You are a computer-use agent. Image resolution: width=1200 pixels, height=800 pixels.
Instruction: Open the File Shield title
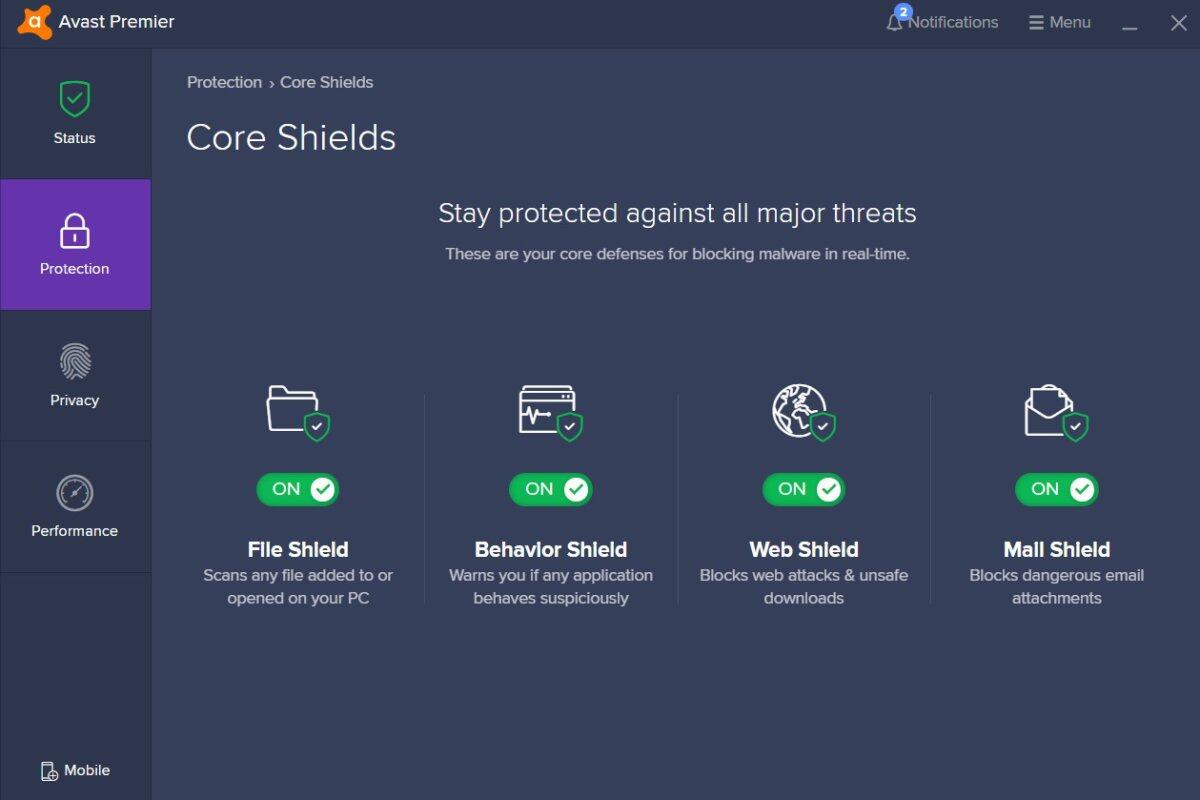[x=298, y=549]
